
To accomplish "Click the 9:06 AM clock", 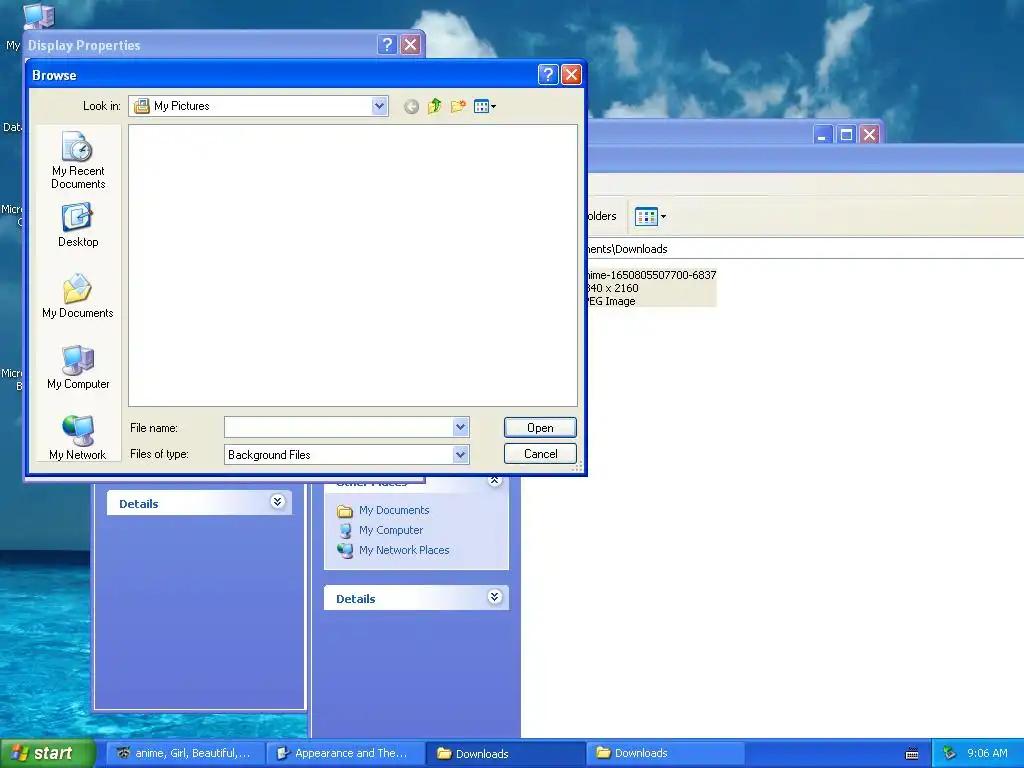I will tap(987, 754).
